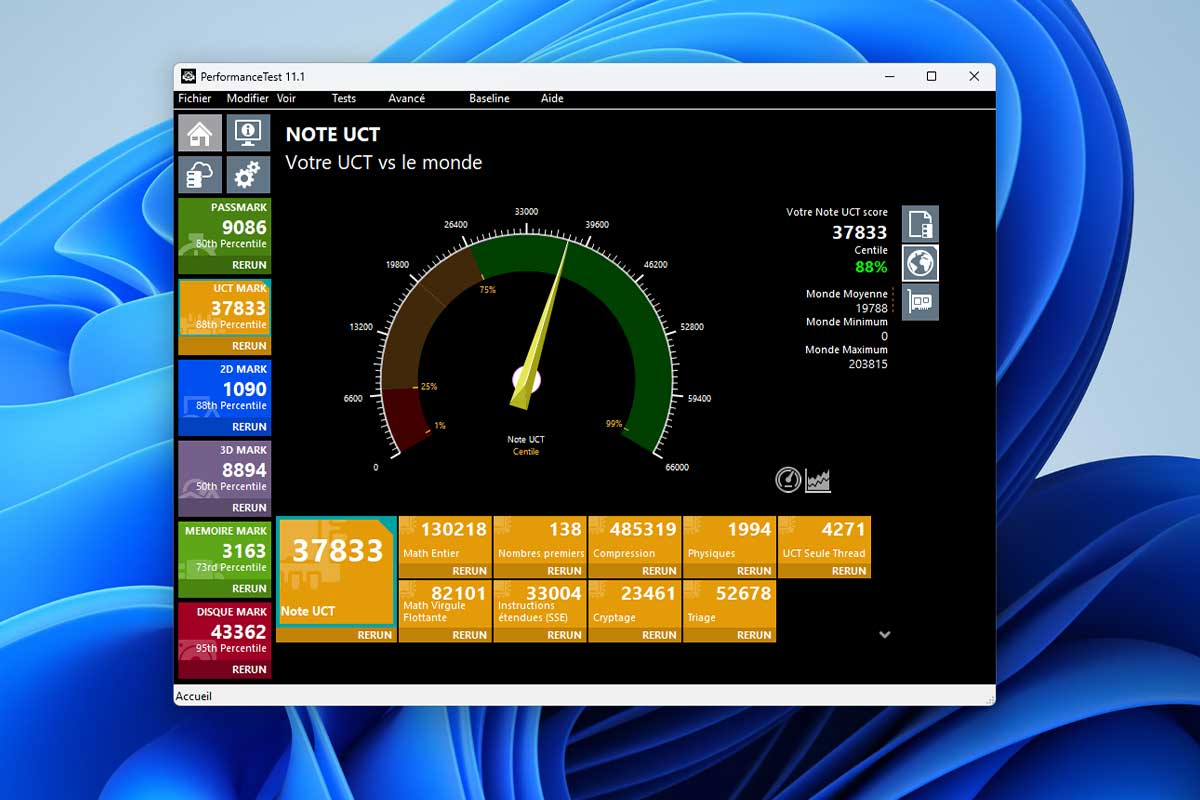Click the large Note UCT score tile
This screenshot has width=1200, height=800.
click(x=335, y=570)
